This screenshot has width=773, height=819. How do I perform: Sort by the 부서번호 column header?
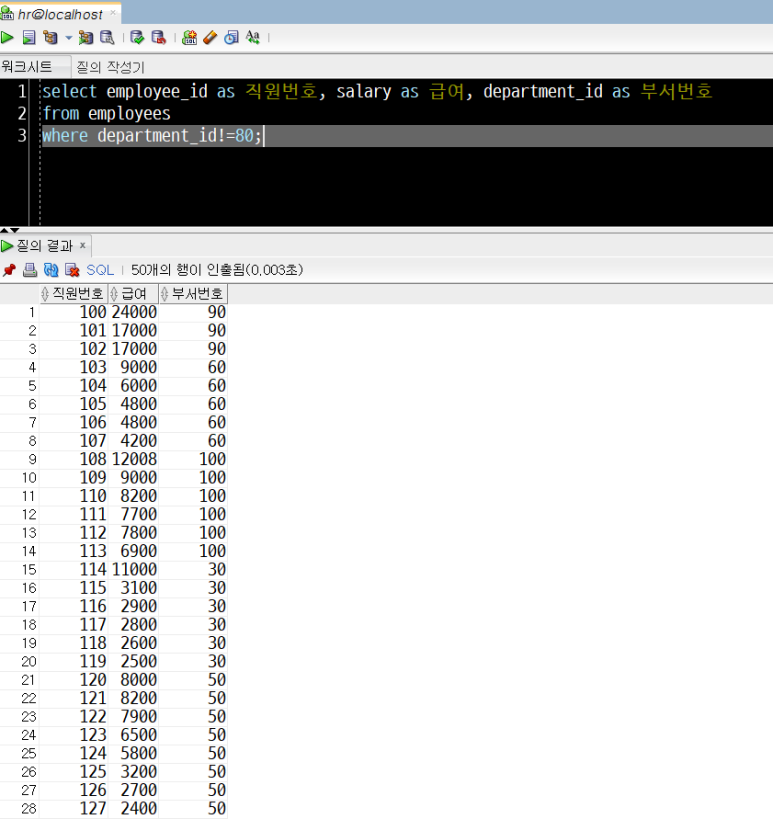pyautogui.click(x=193, y=294)
